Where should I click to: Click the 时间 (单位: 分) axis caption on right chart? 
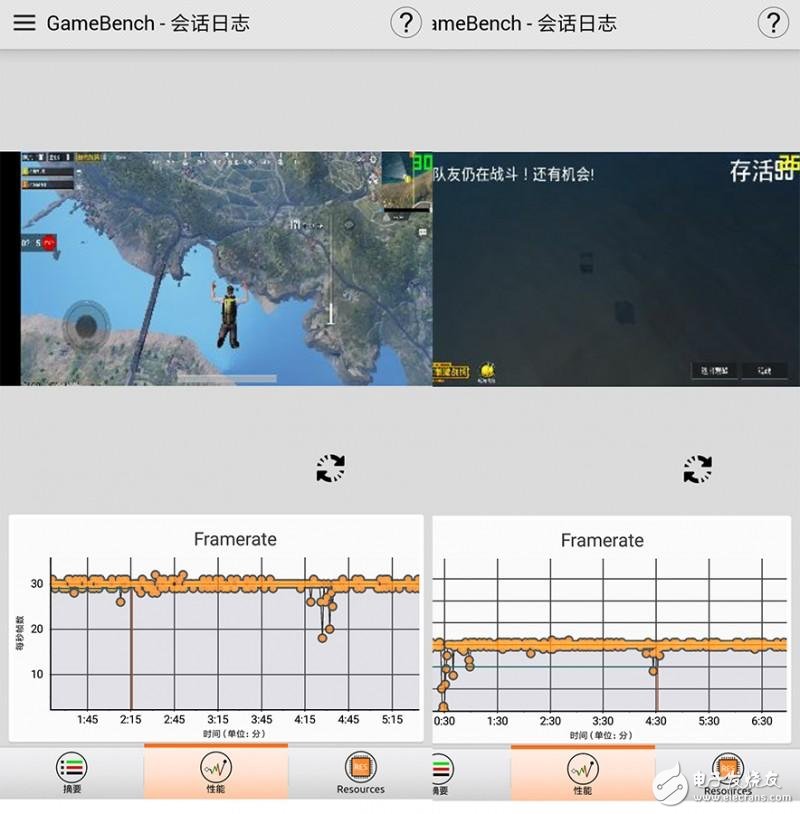click(x=601, y=736)
